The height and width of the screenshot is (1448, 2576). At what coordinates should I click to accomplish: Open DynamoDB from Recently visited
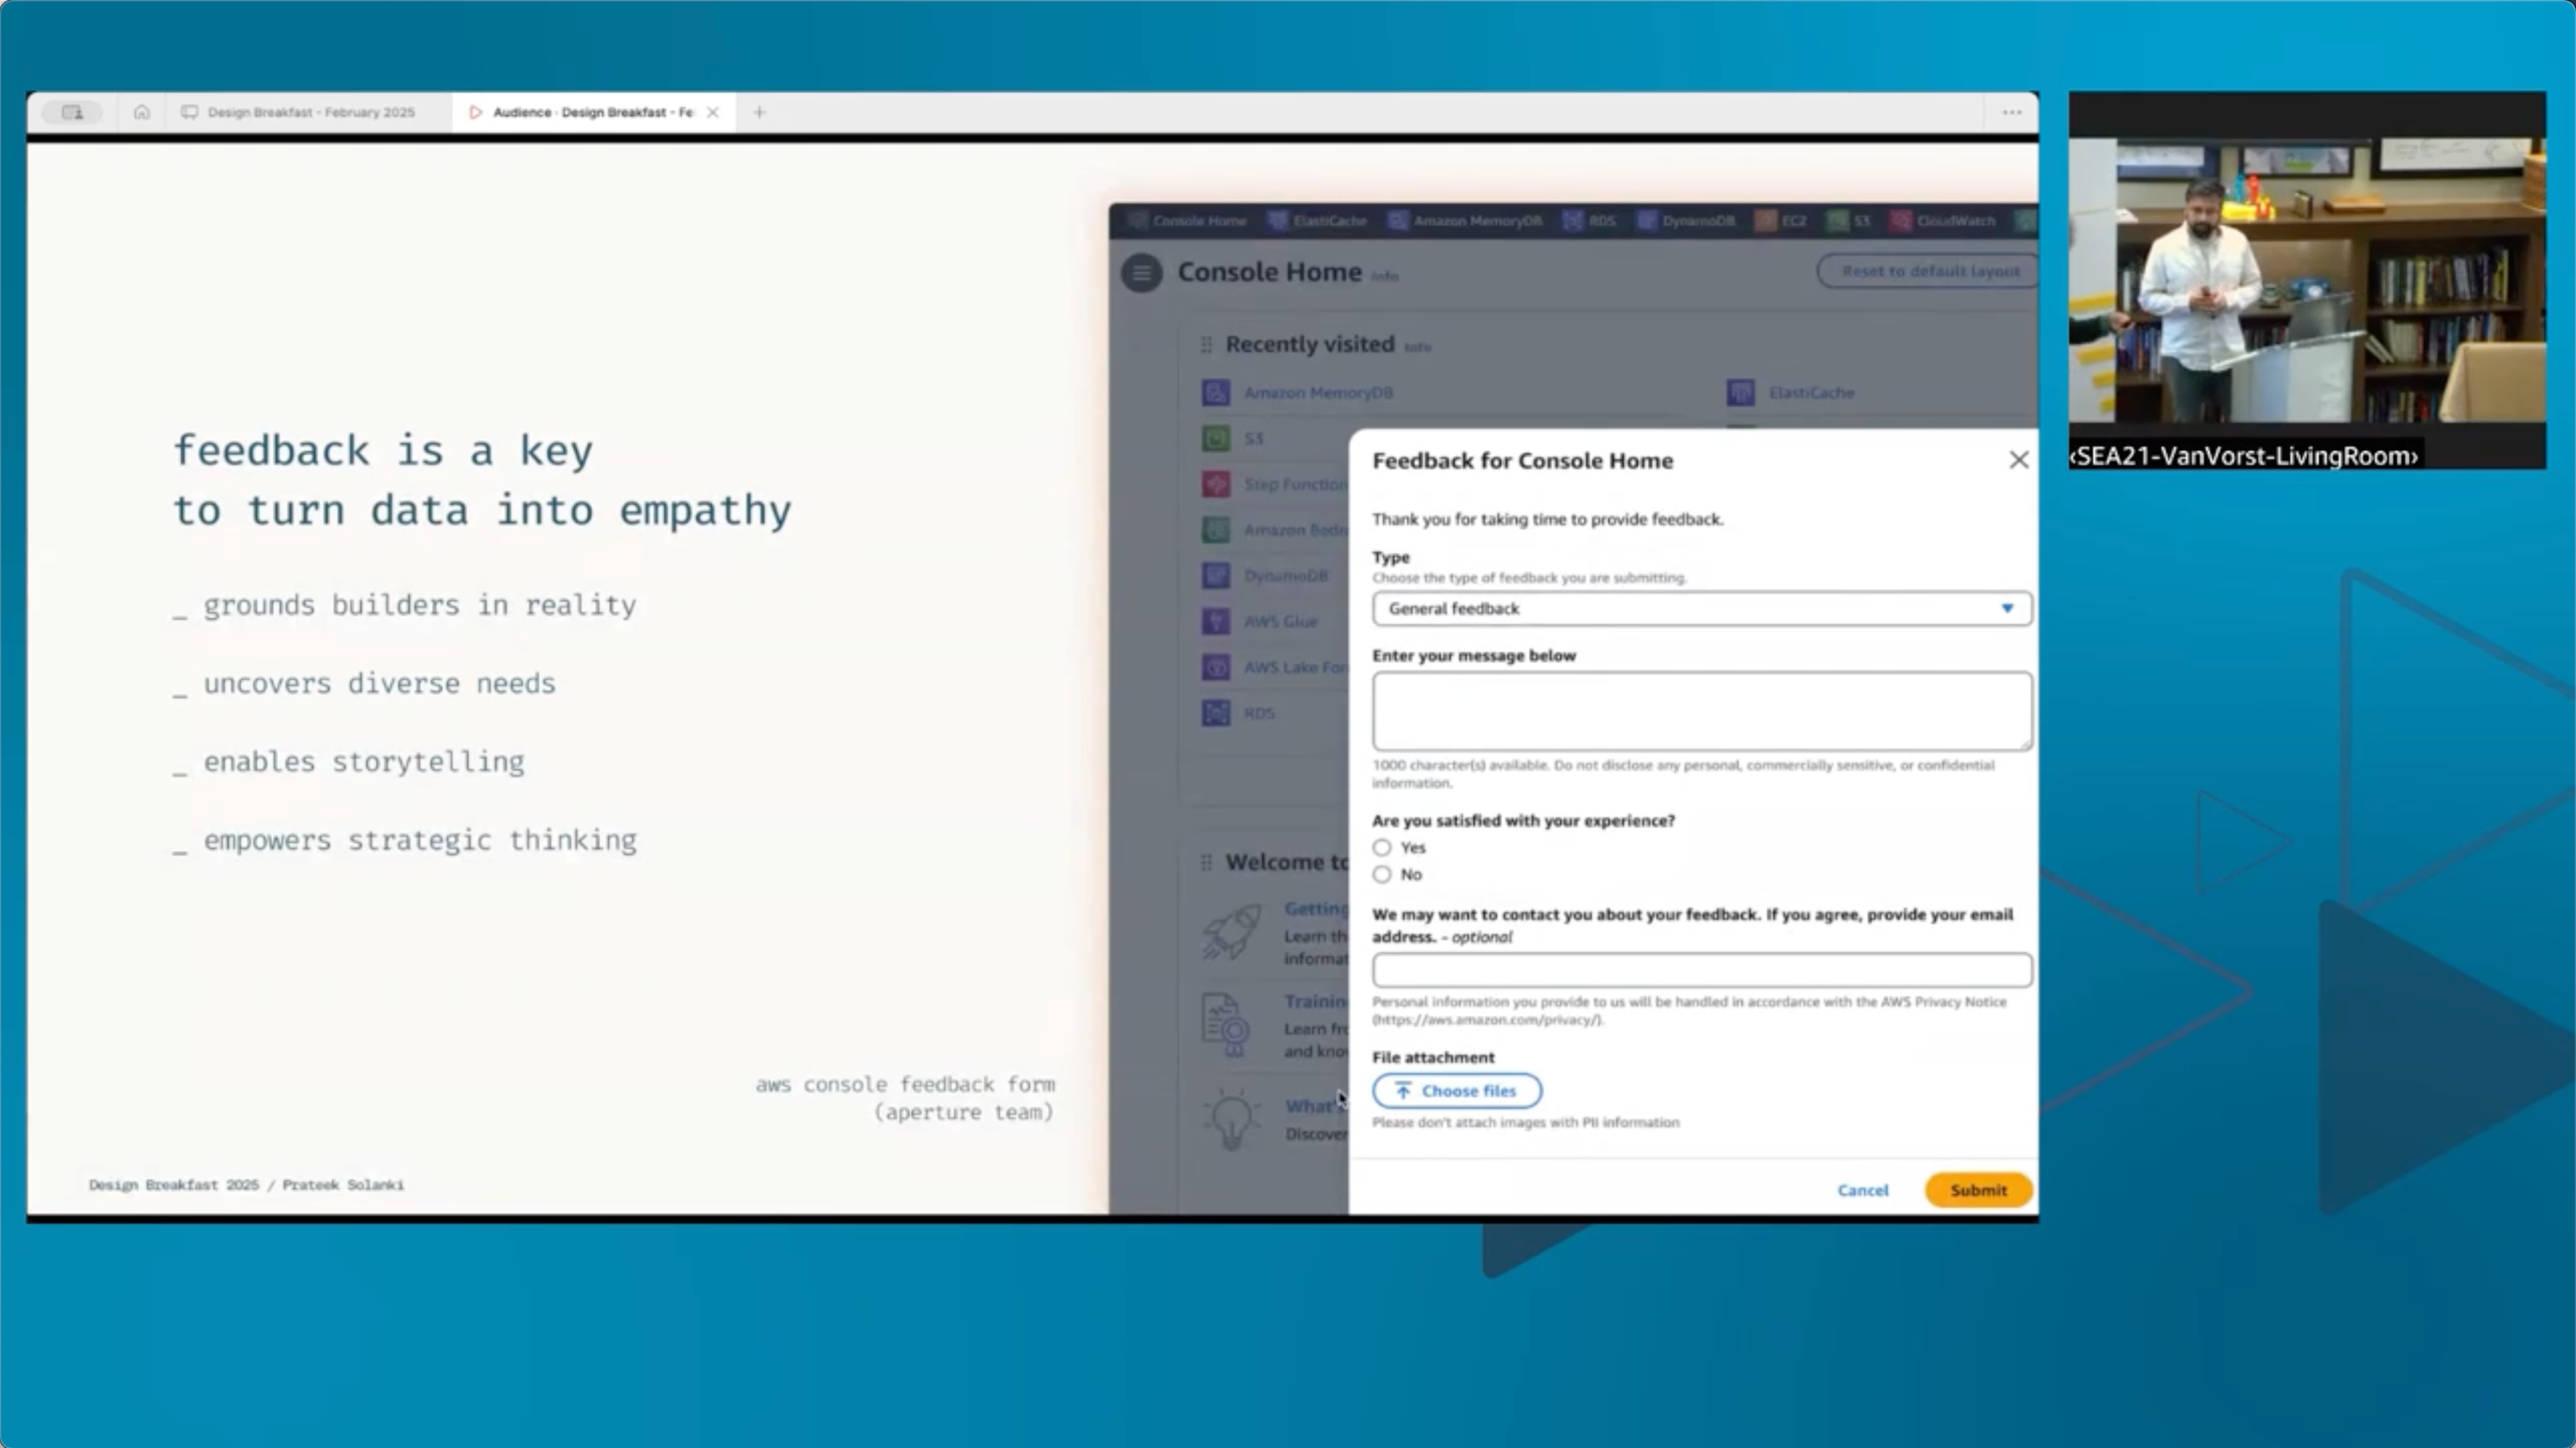[1284, 576]
